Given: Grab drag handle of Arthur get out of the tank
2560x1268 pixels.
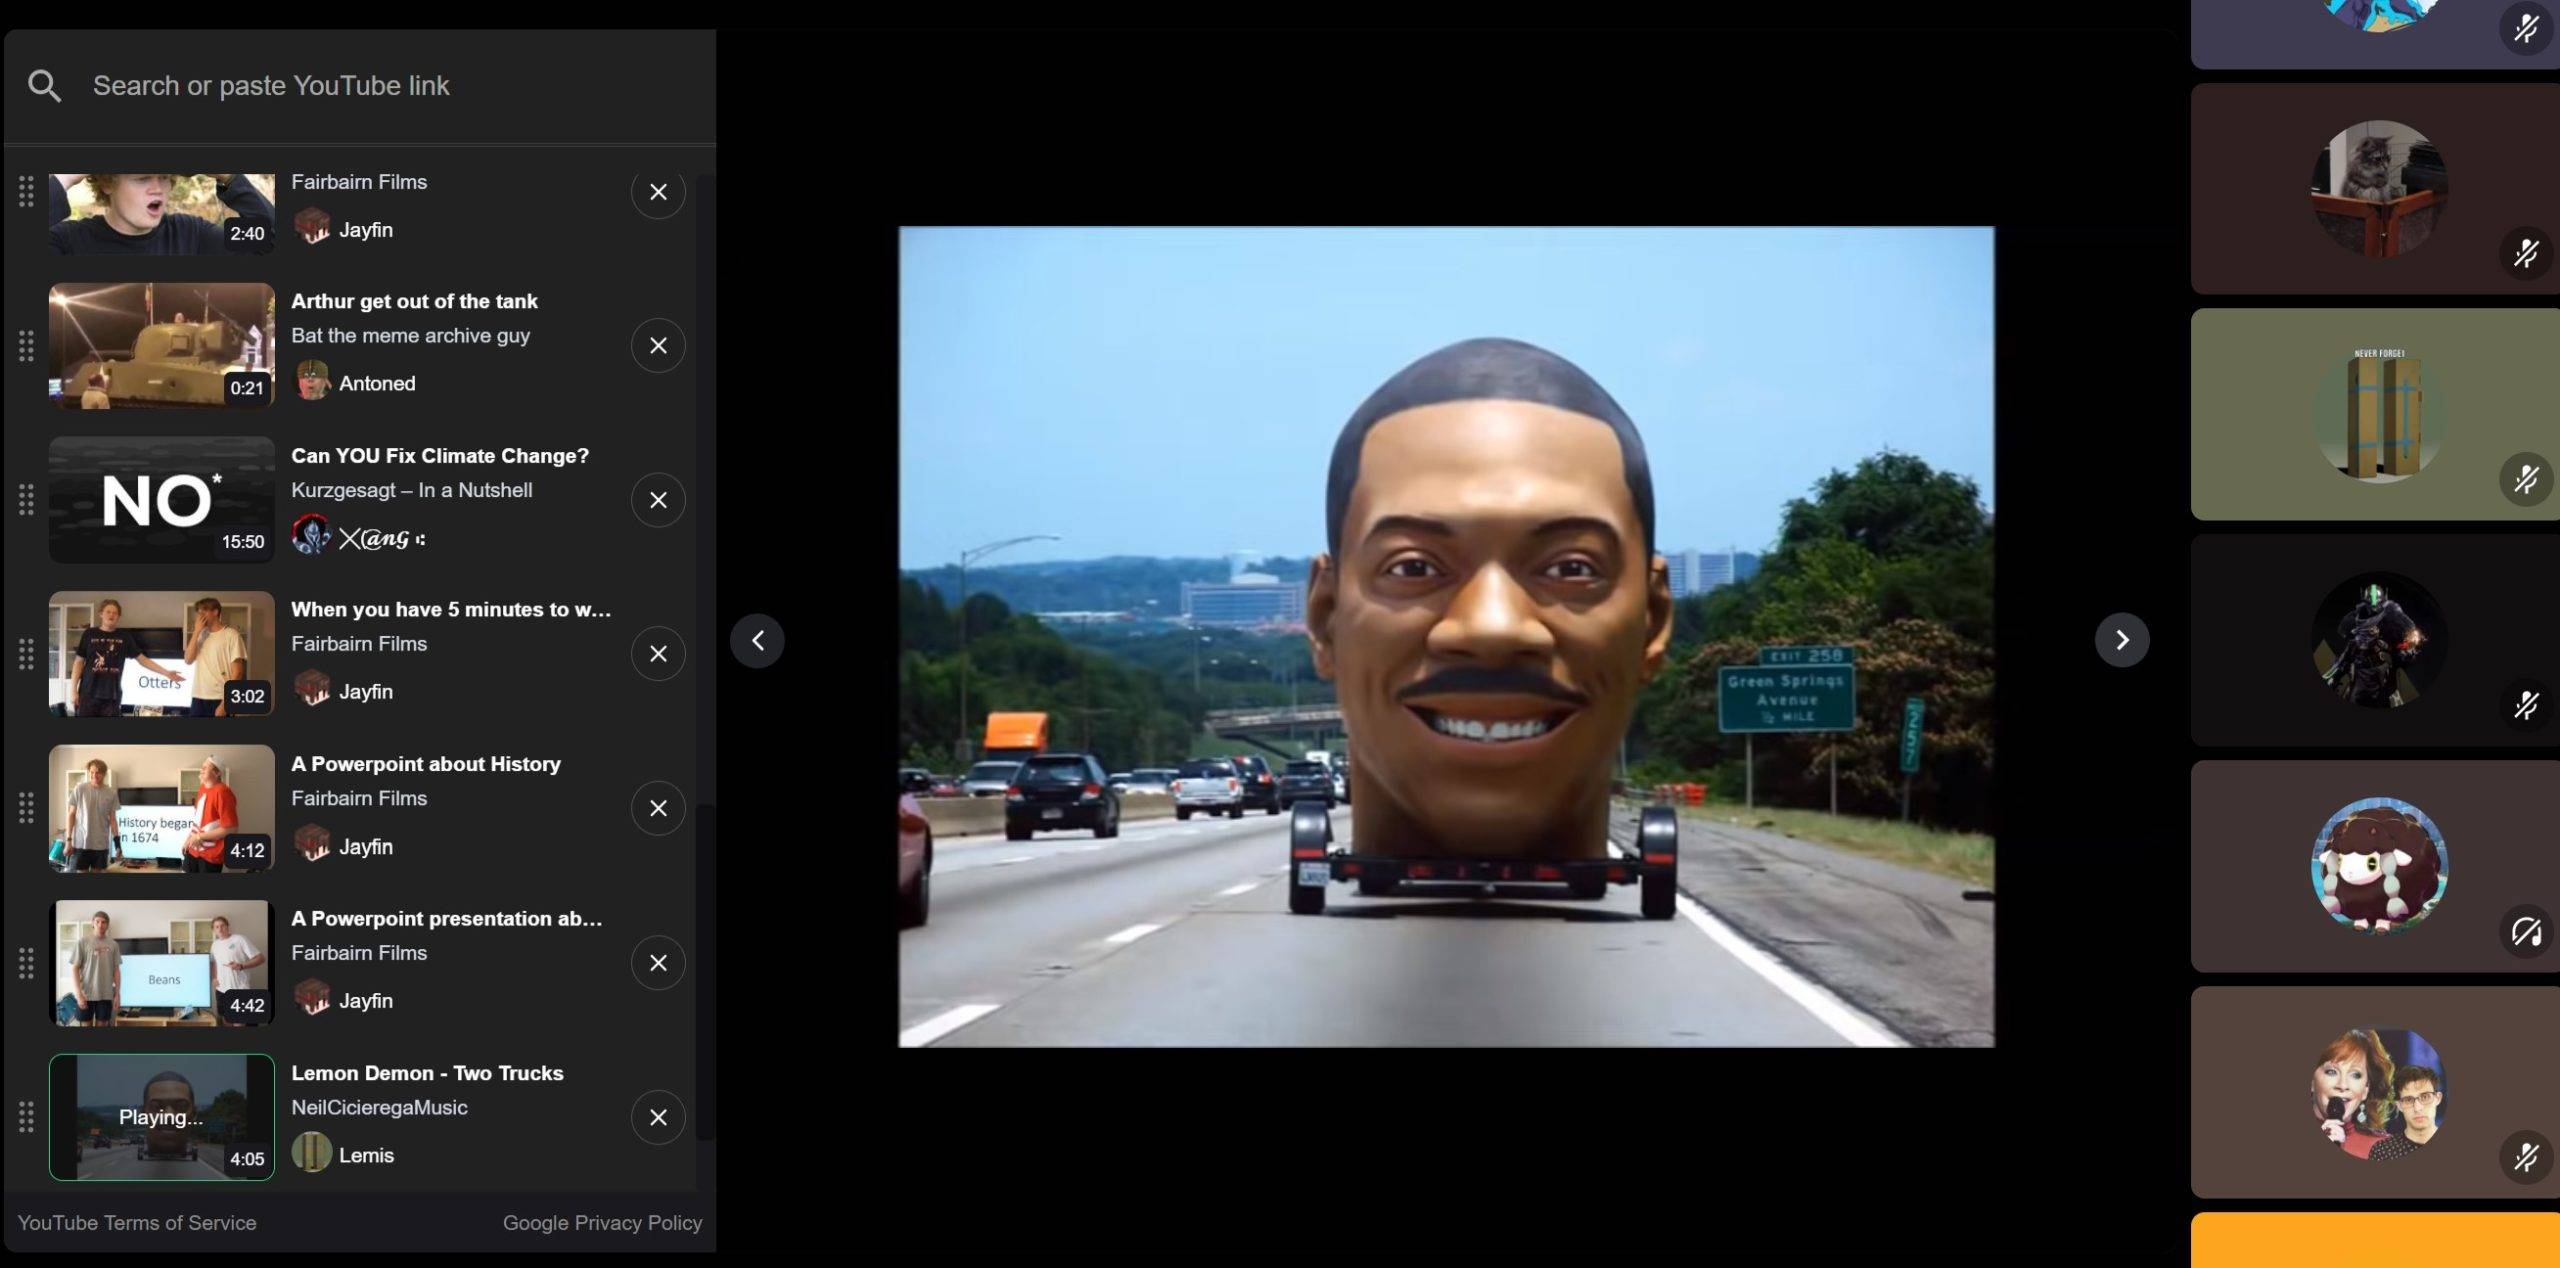Looking at the screenshot, I should [x=26, y=346].
